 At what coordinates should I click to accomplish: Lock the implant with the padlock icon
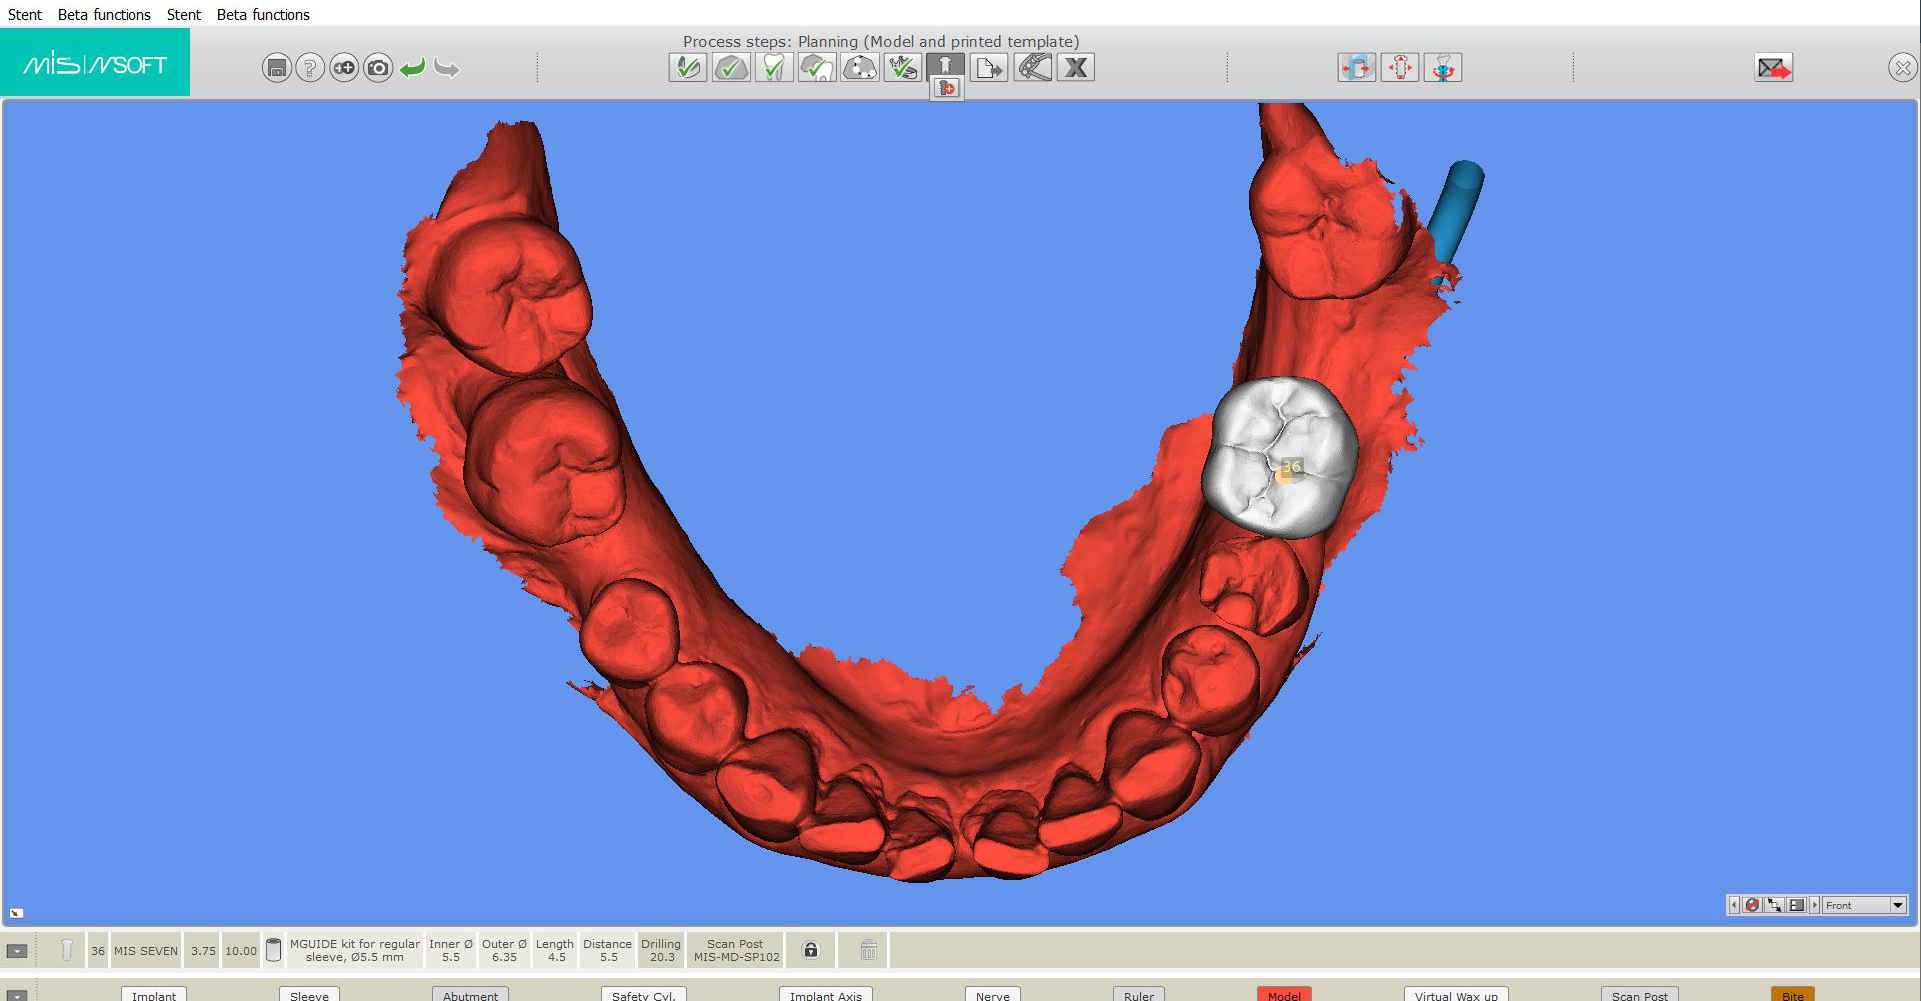(x=811, y=950)
